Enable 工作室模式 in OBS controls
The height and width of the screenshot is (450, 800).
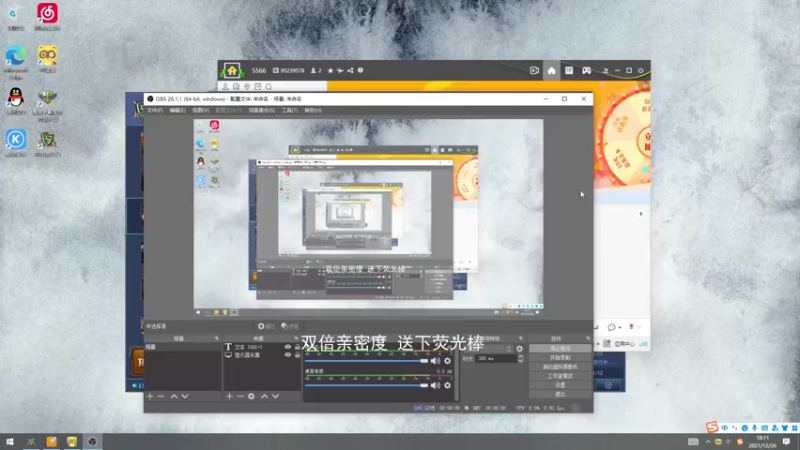coord(560,376)
